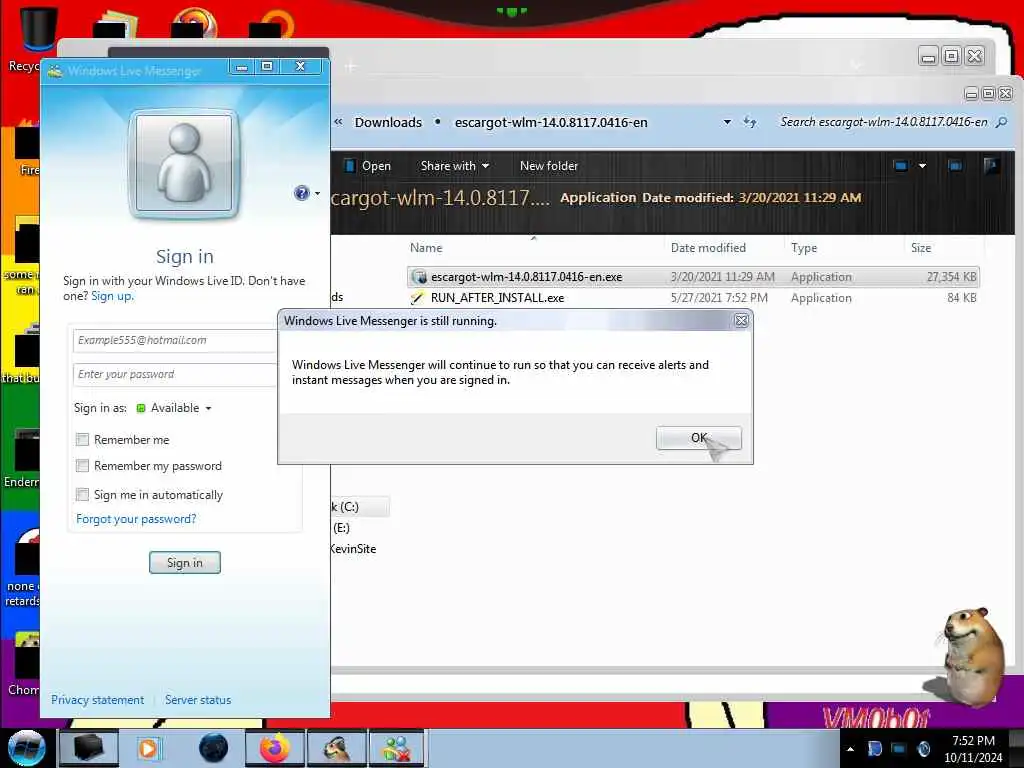
Task: Open the dropdown arrow beside the help icon
Action: [x=317, y=193]
